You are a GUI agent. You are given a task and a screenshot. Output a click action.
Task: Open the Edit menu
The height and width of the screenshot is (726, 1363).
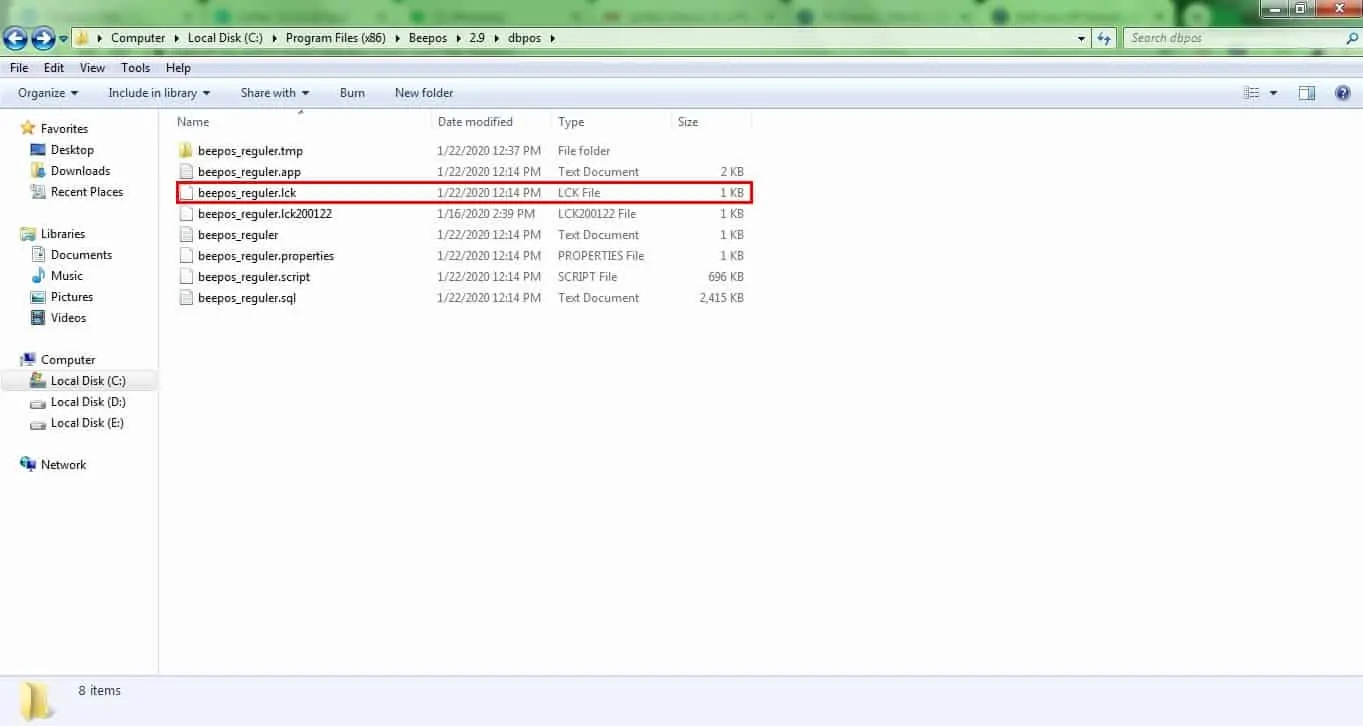(x=54, y=68)
